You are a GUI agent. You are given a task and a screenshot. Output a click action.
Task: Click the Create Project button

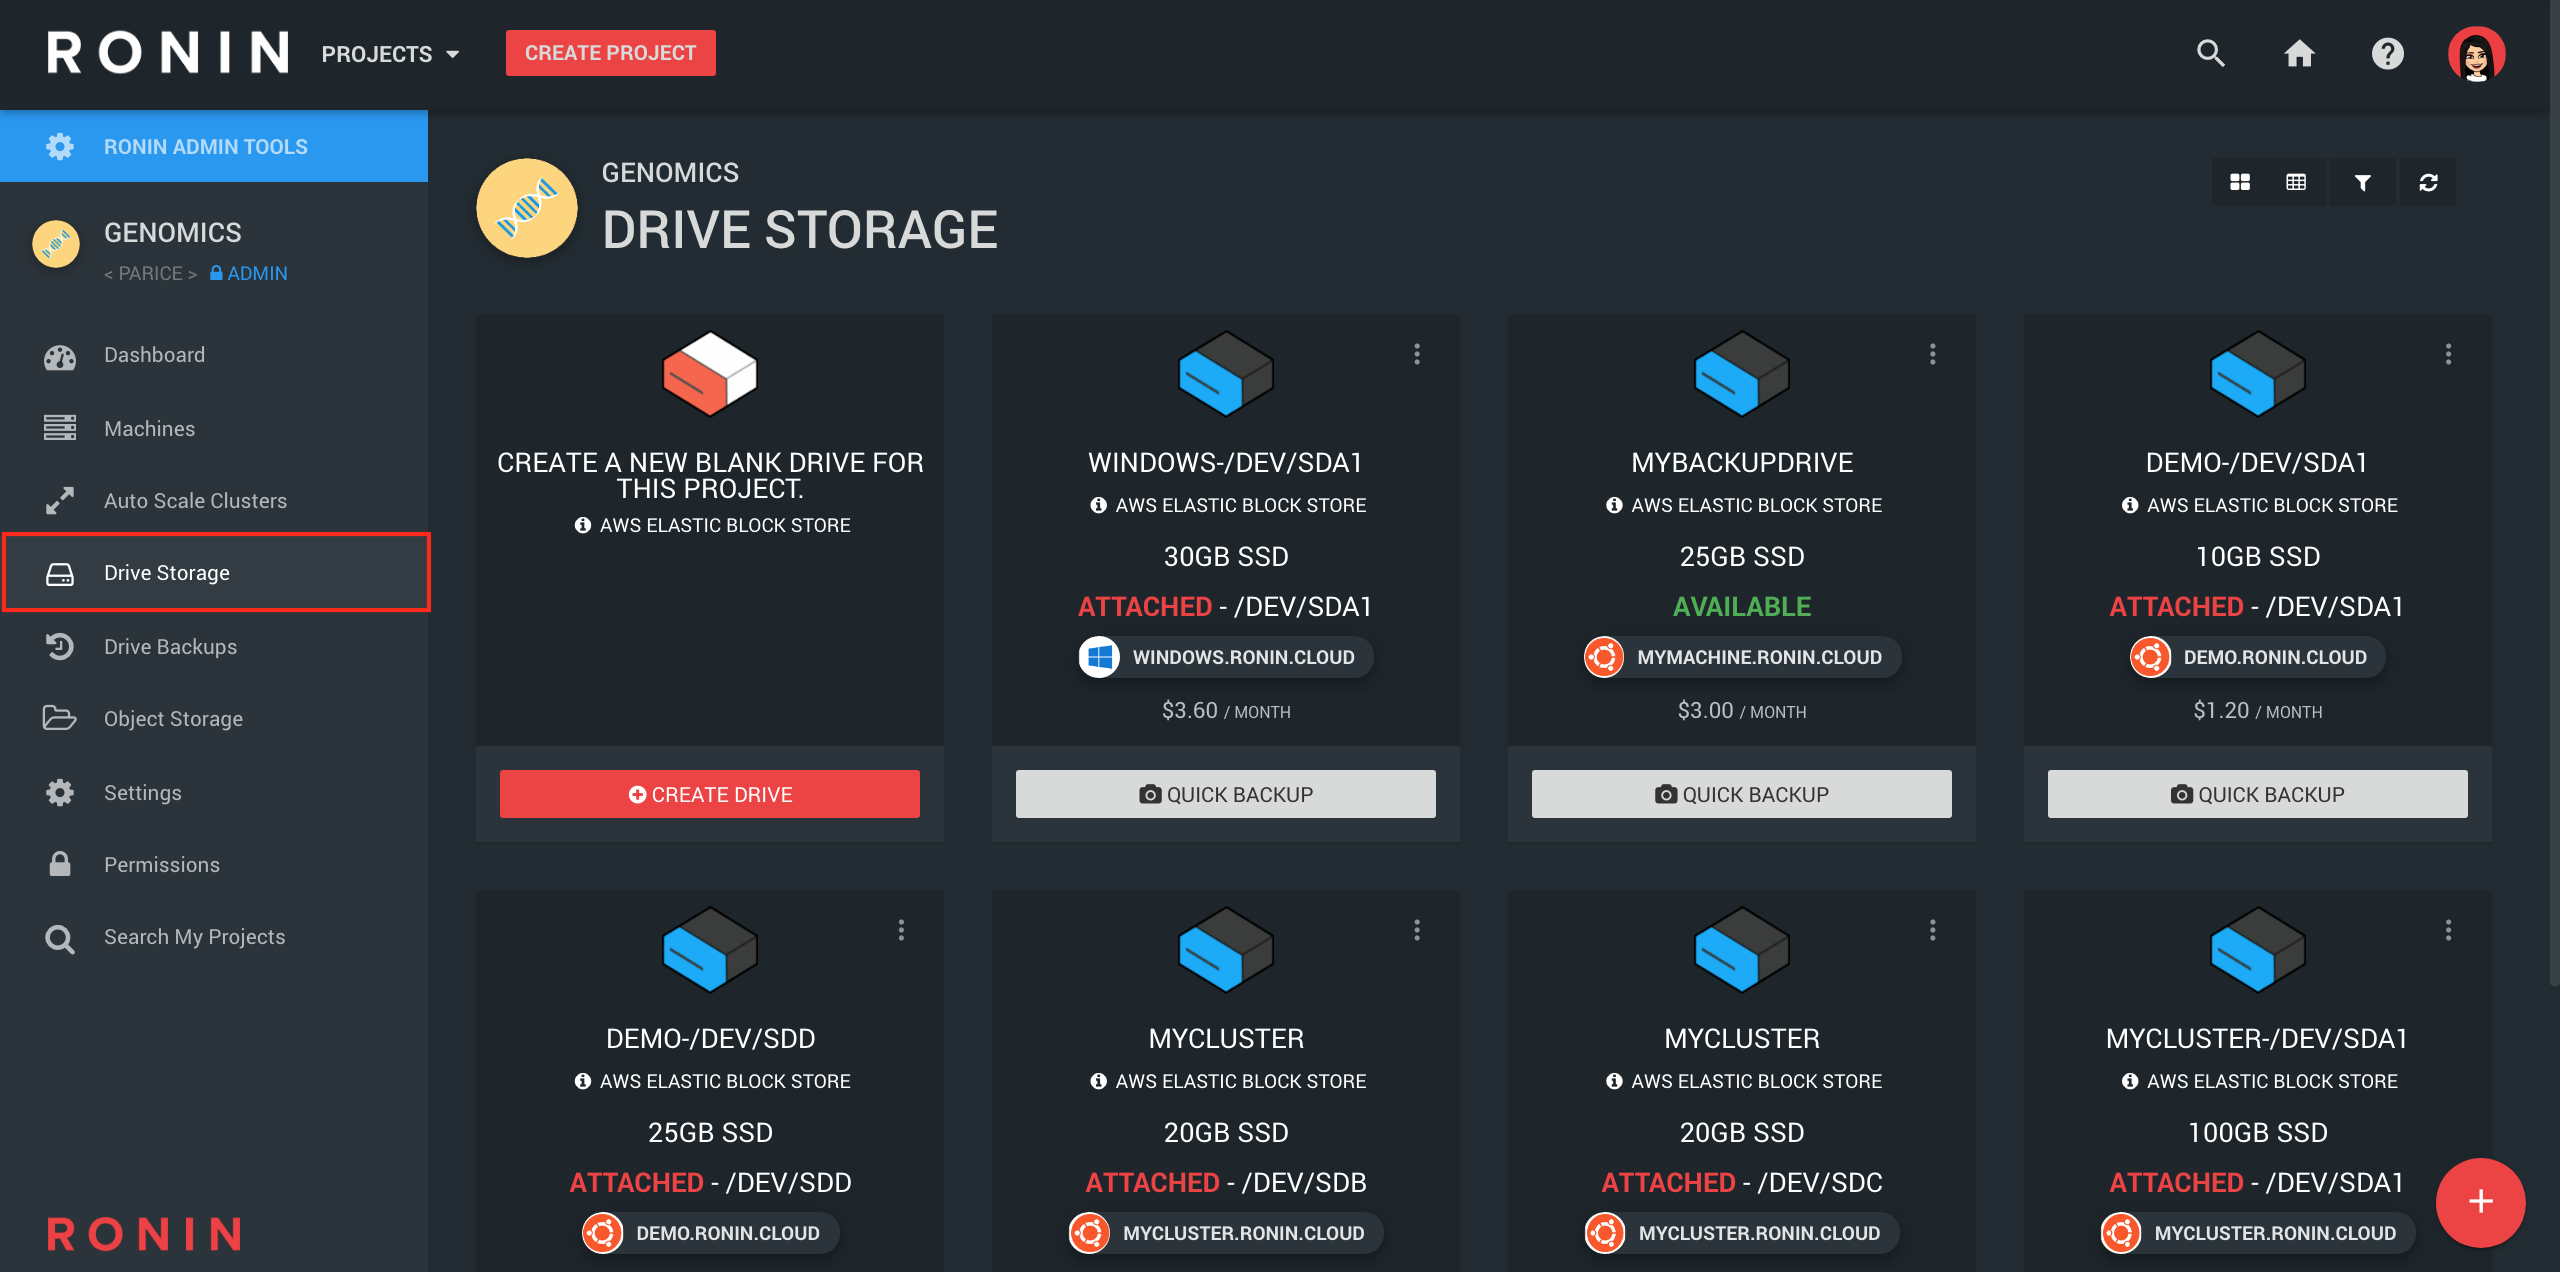pyautogui.click(x=610, y=53)
